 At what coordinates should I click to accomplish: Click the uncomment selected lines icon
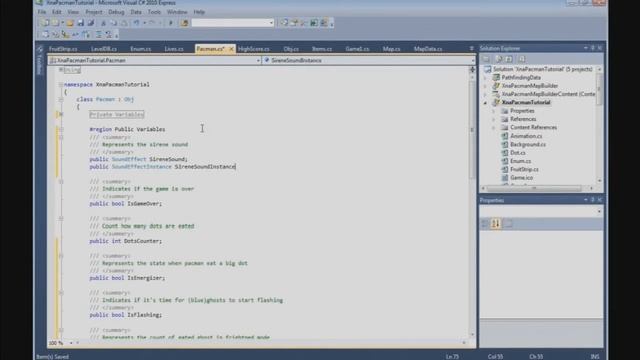[x=109, y=35]
